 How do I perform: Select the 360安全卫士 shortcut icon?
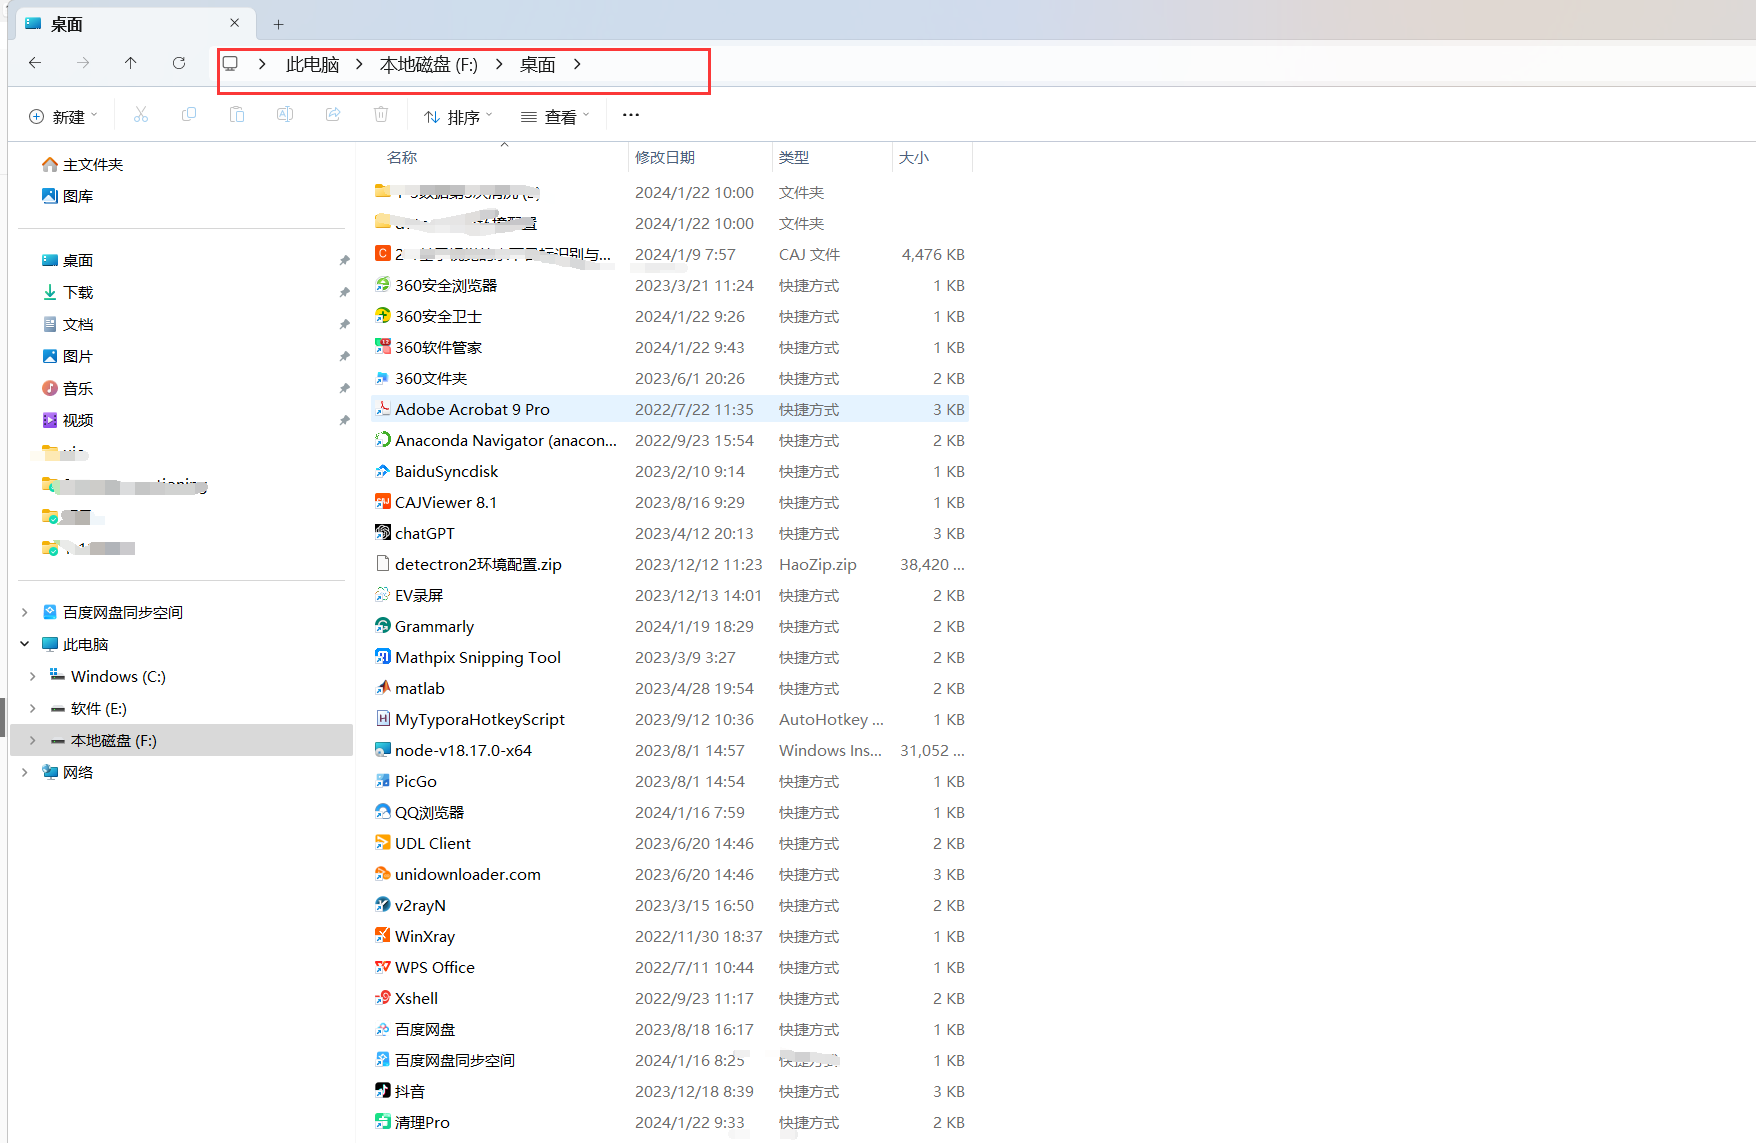click(x=382, y=315)
